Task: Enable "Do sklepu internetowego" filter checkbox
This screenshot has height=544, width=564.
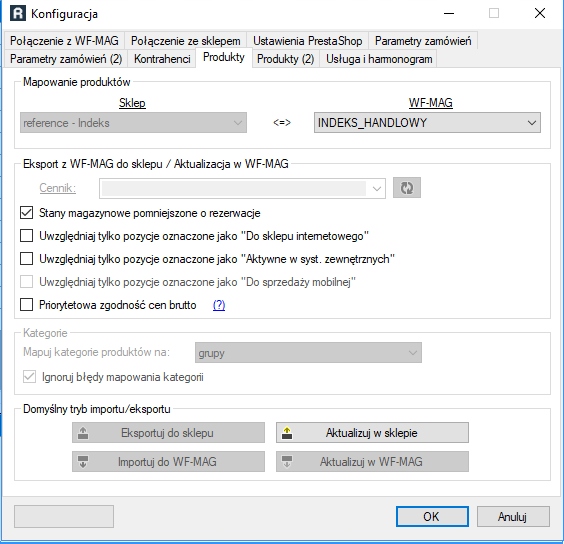Action: (x=27, y=236)
